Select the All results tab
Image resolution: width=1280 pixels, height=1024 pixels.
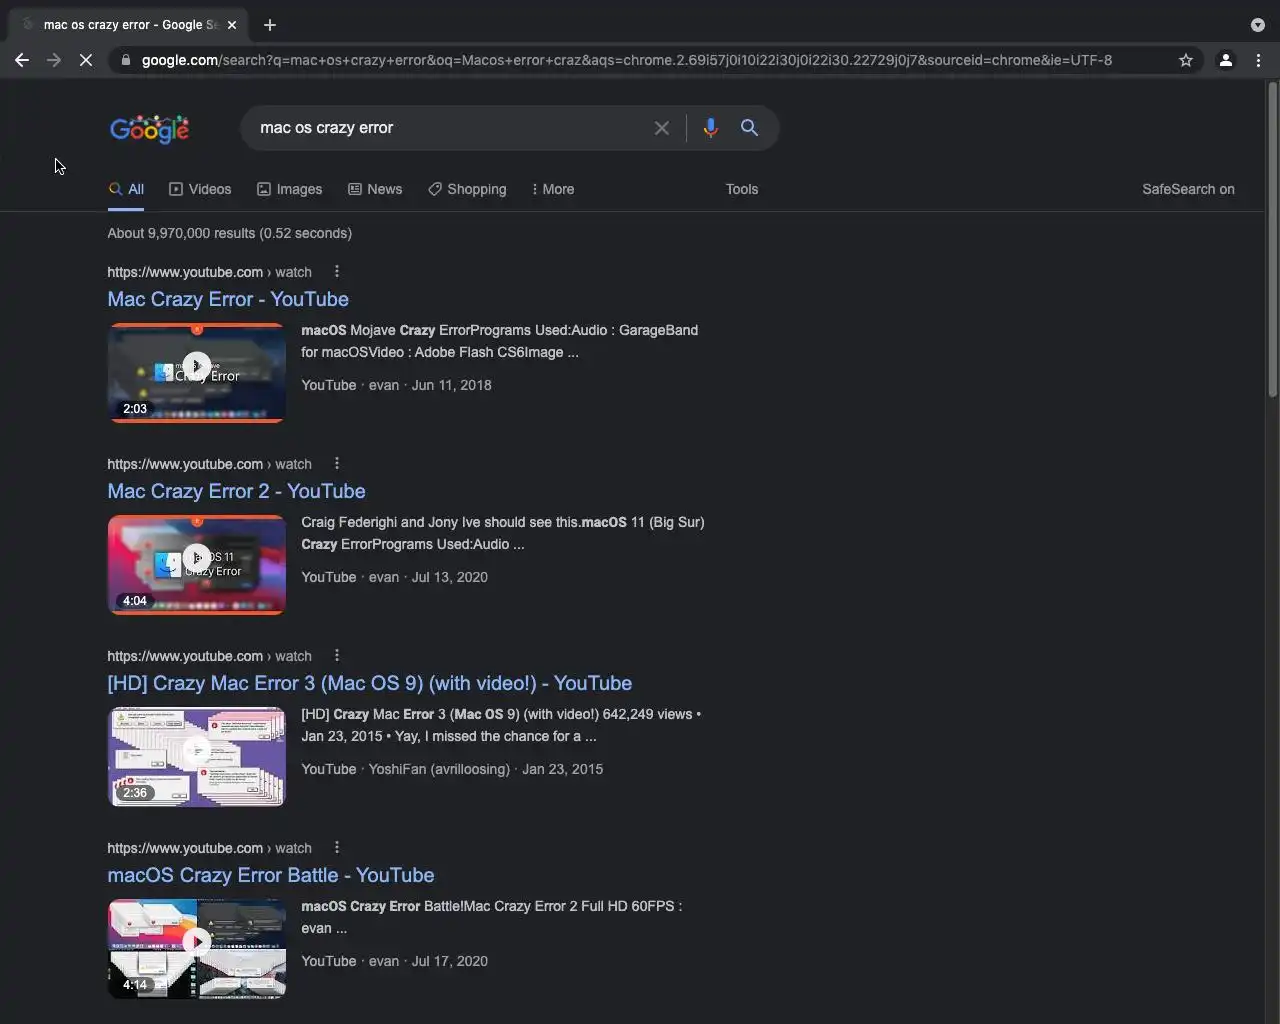click(x=126, y=189)
